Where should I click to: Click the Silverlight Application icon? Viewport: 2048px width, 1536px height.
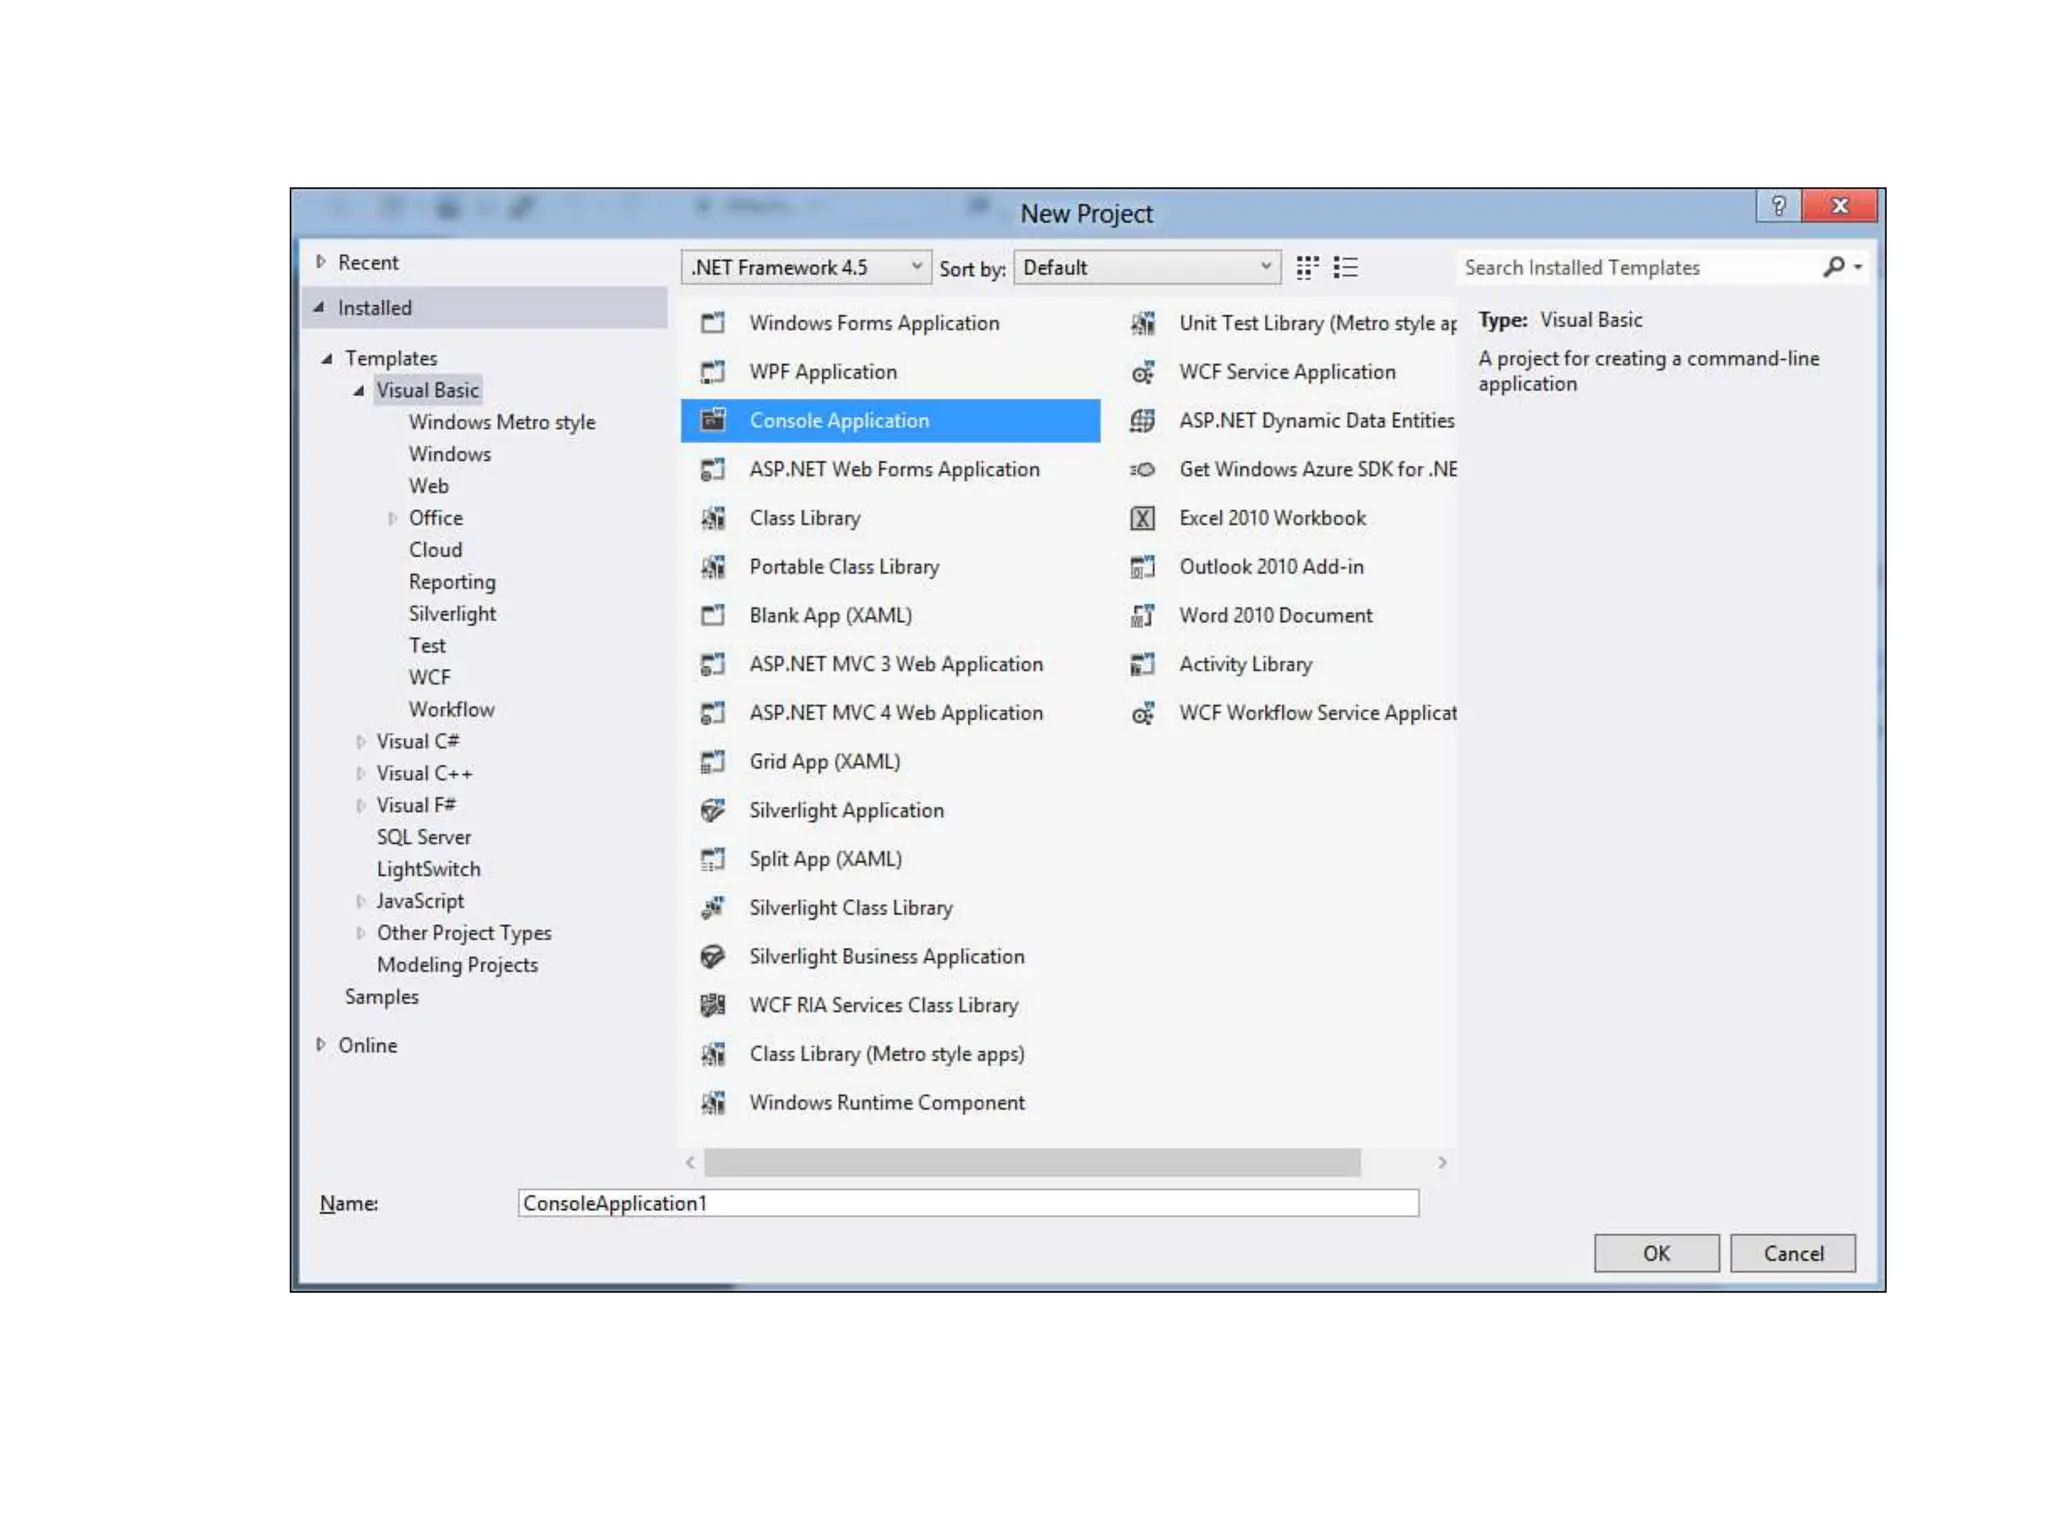click(x=712, y=810)
